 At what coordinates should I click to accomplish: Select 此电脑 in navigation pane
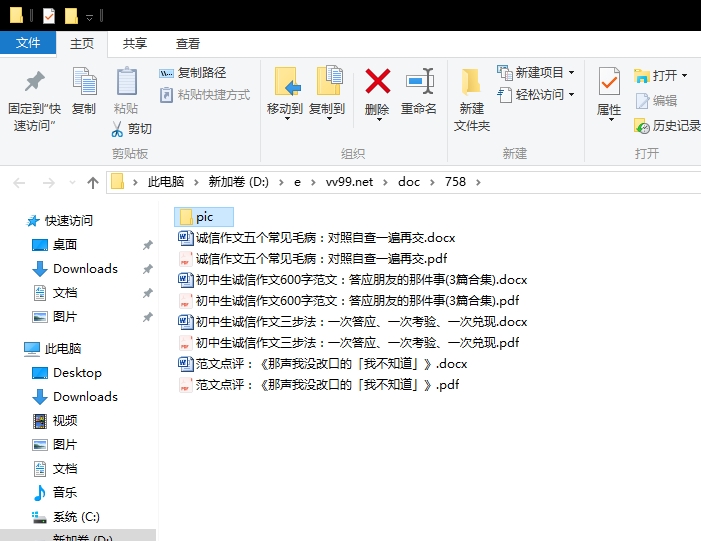click(53, 349)
